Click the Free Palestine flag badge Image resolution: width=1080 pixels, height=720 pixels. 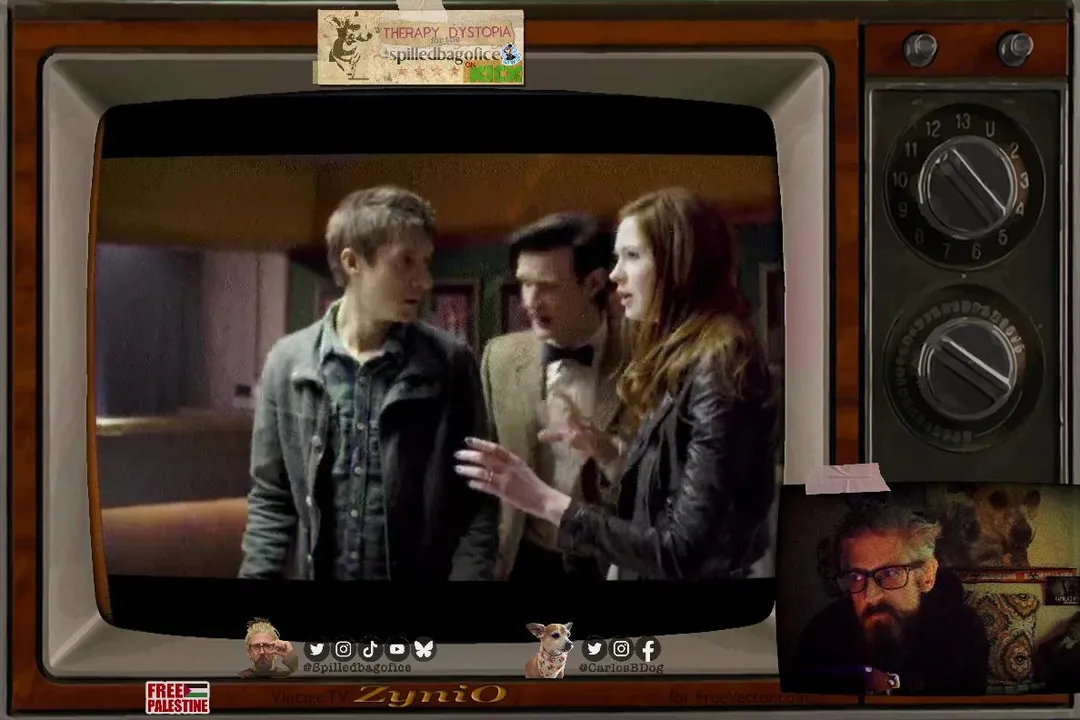(x=177, y=697)
